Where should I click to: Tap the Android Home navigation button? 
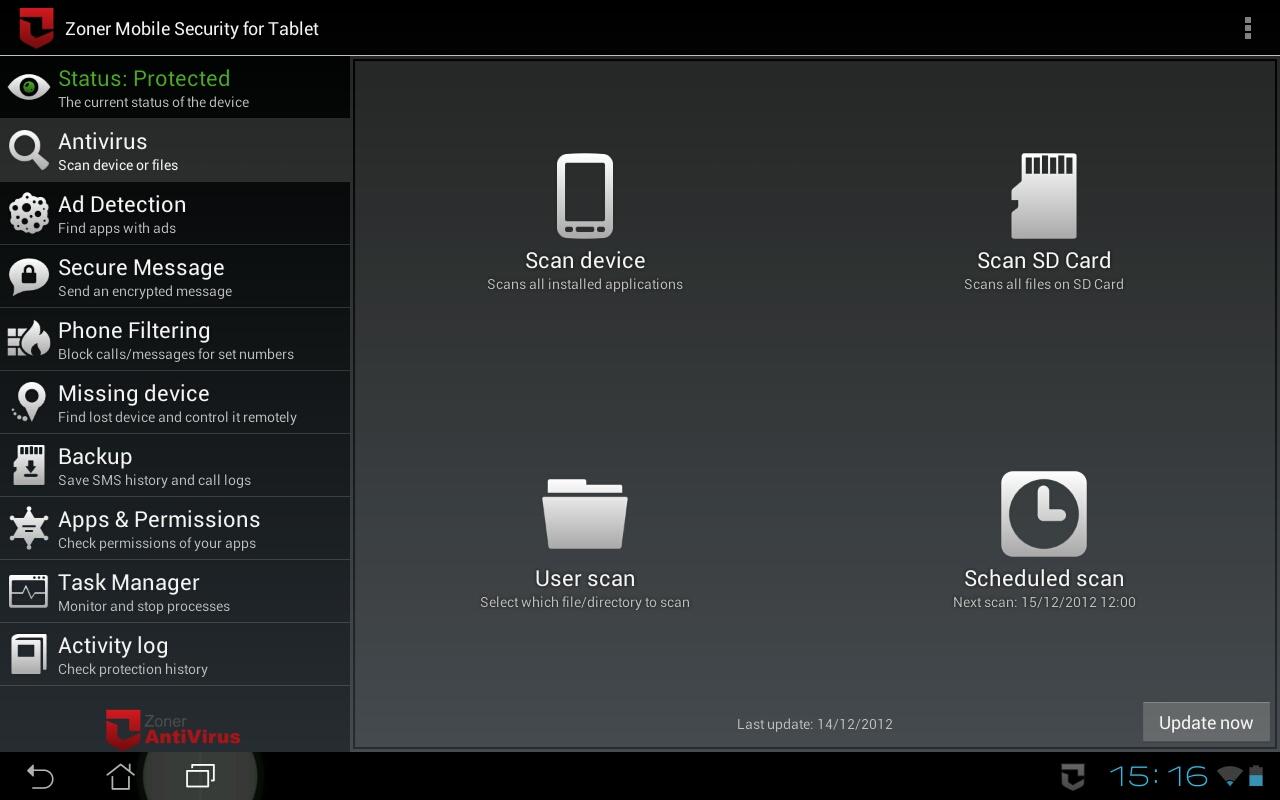click(x=120, y=776)
